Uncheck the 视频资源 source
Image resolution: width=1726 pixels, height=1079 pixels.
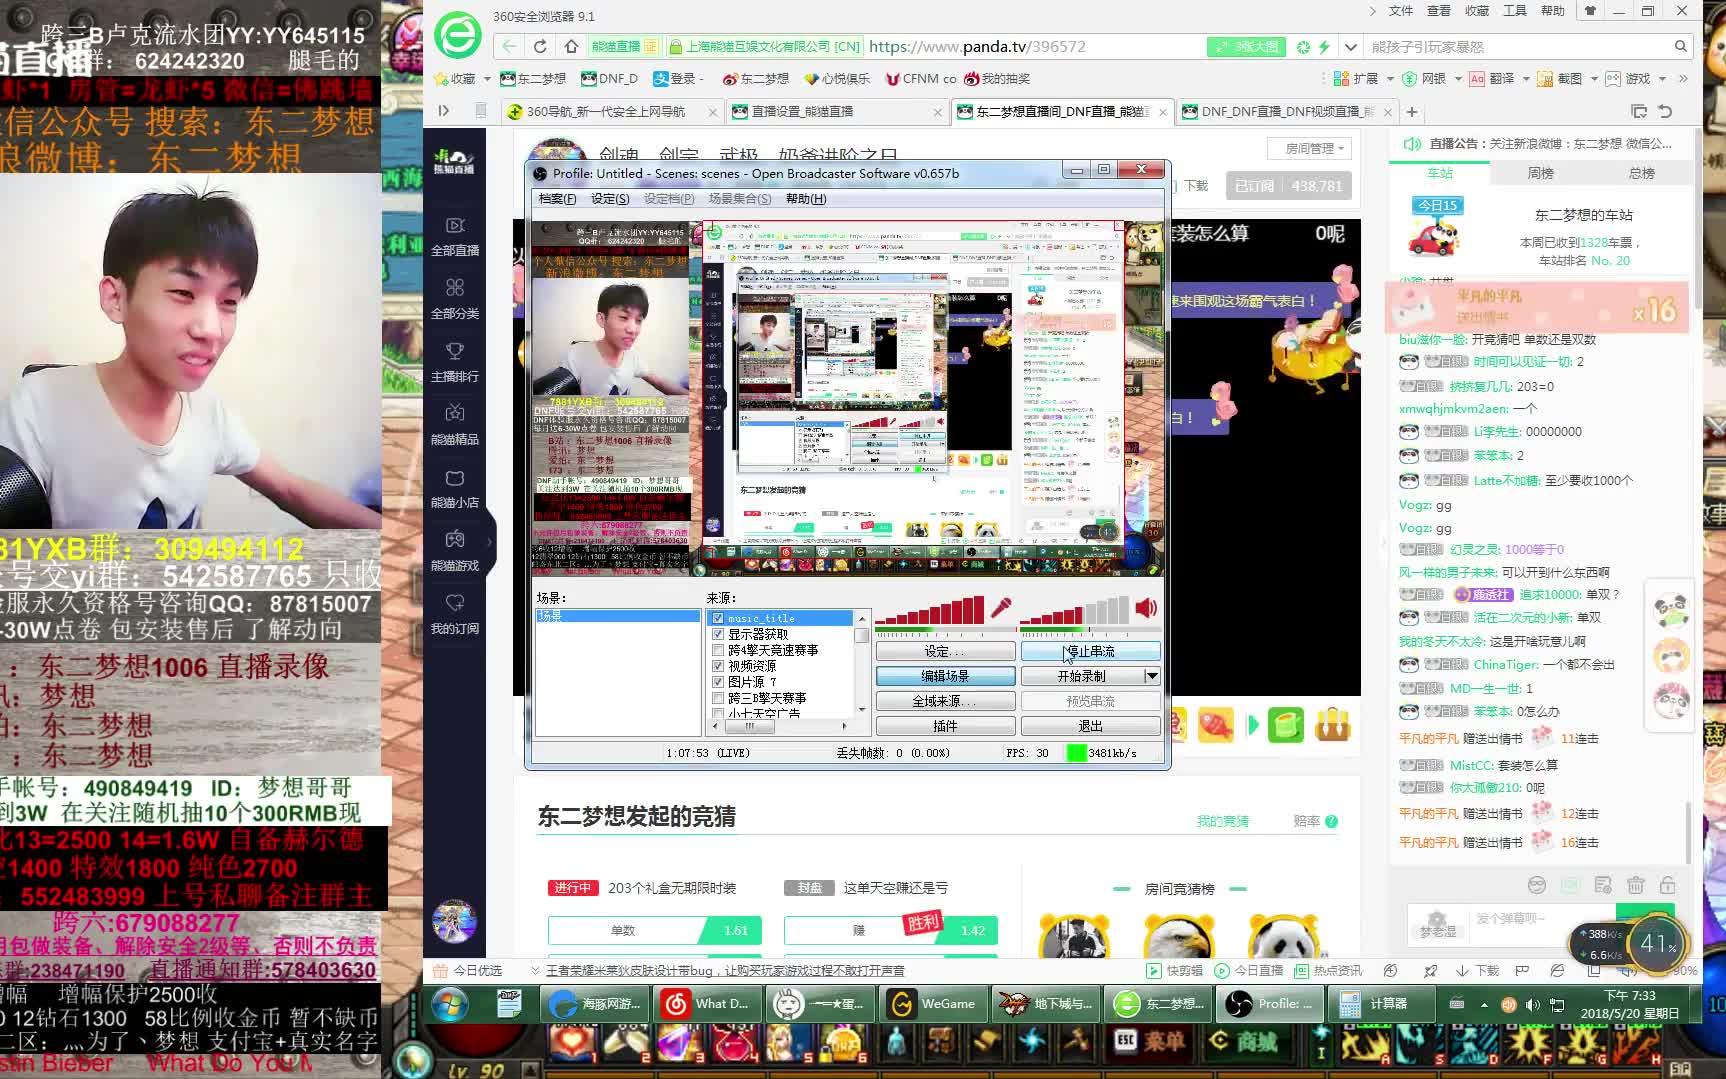pyautogui.click(x=717, y=666)
